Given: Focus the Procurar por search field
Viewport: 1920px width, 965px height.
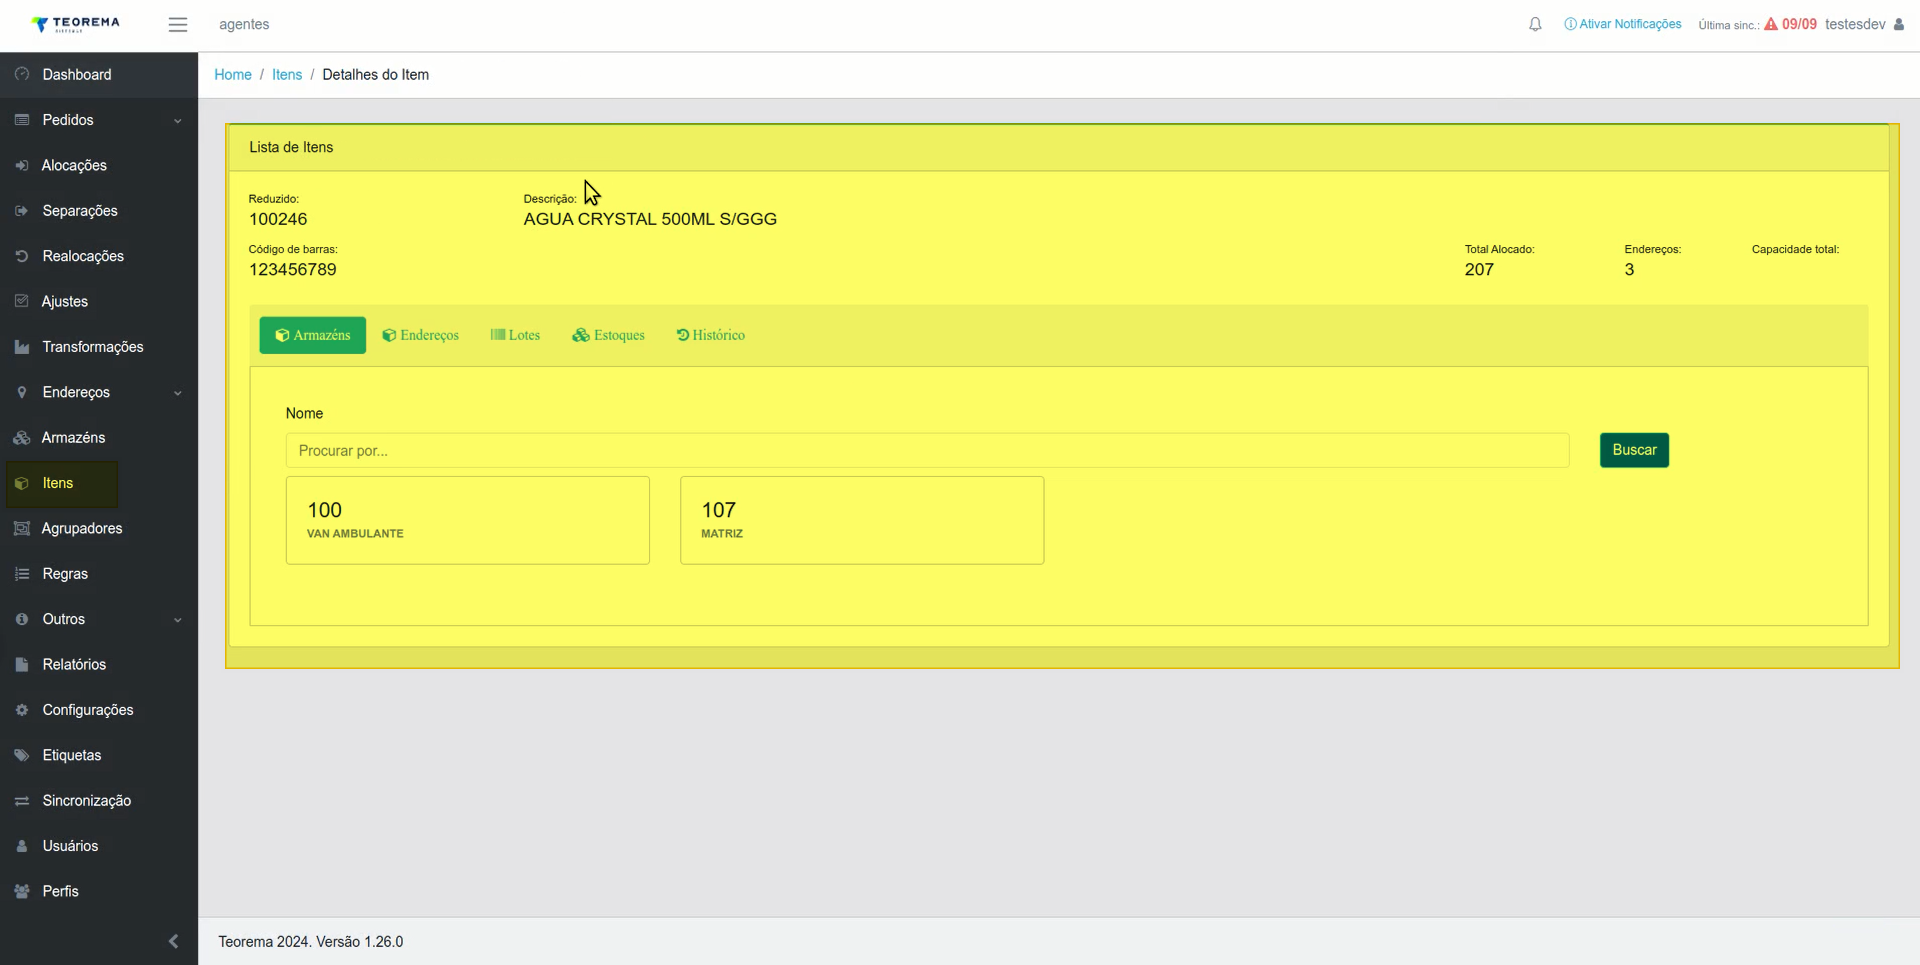Looking at the screenshot, I should [927, 450].
